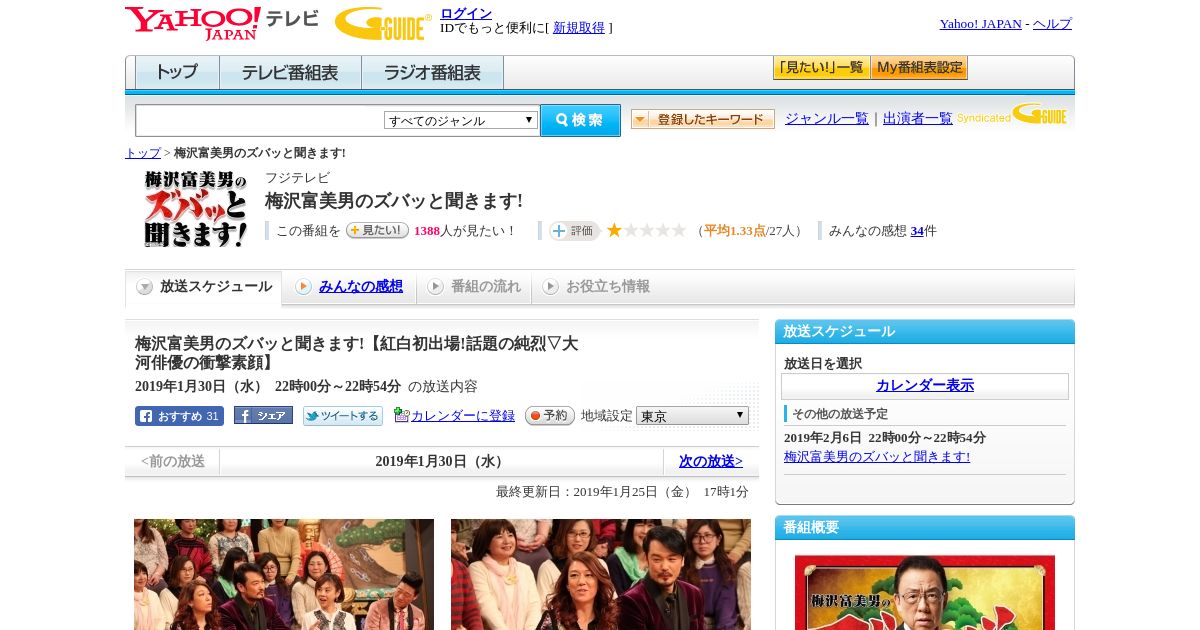1200x630 pixels.
Task: Click the 「見たい!」一覧 button
Action: tap(821, 68)
